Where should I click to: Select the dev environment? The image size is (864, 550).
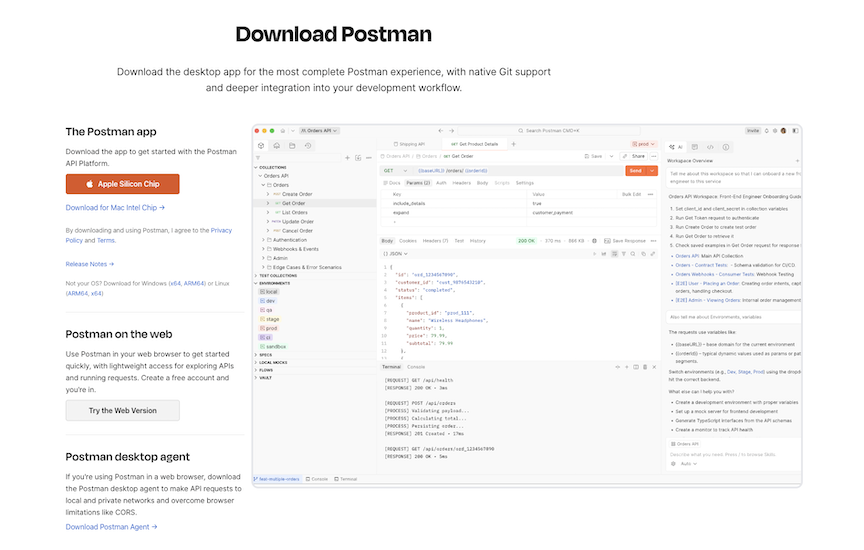267,301
